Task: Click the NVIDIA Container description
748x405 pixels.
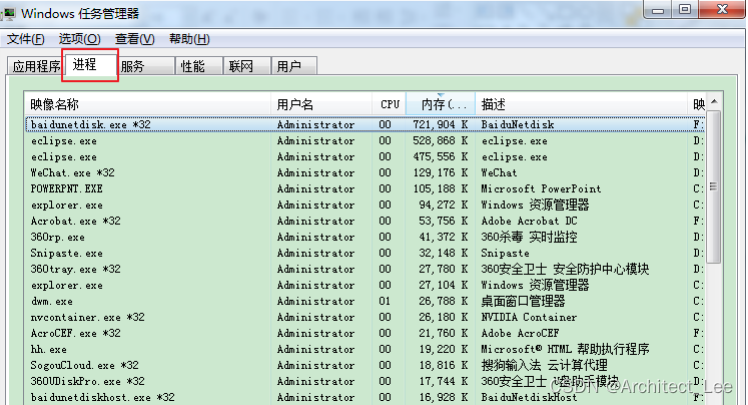Action: coord(529,317)
